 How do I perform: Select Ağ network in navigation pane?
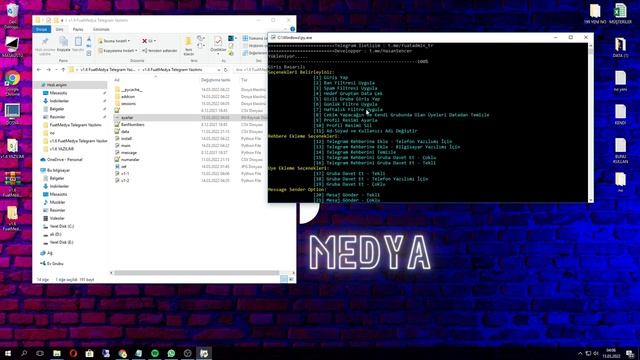tap(49, 253)
